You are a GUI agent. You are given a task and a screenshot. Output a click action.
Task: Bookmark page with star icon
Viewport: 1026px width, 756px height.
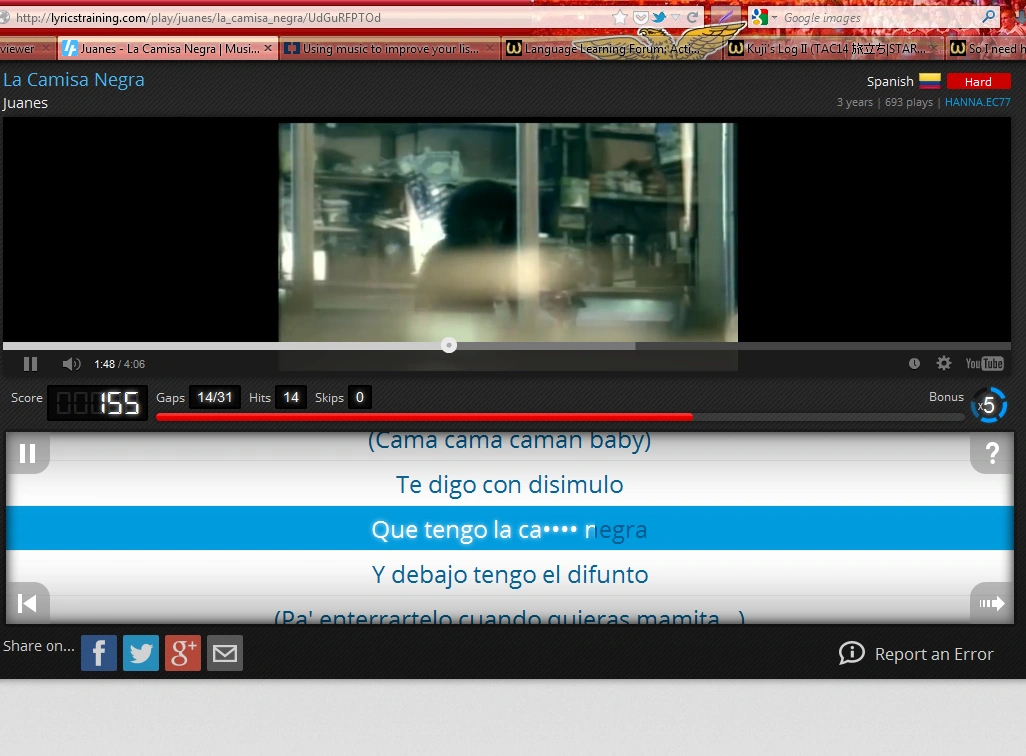(620, 18)
